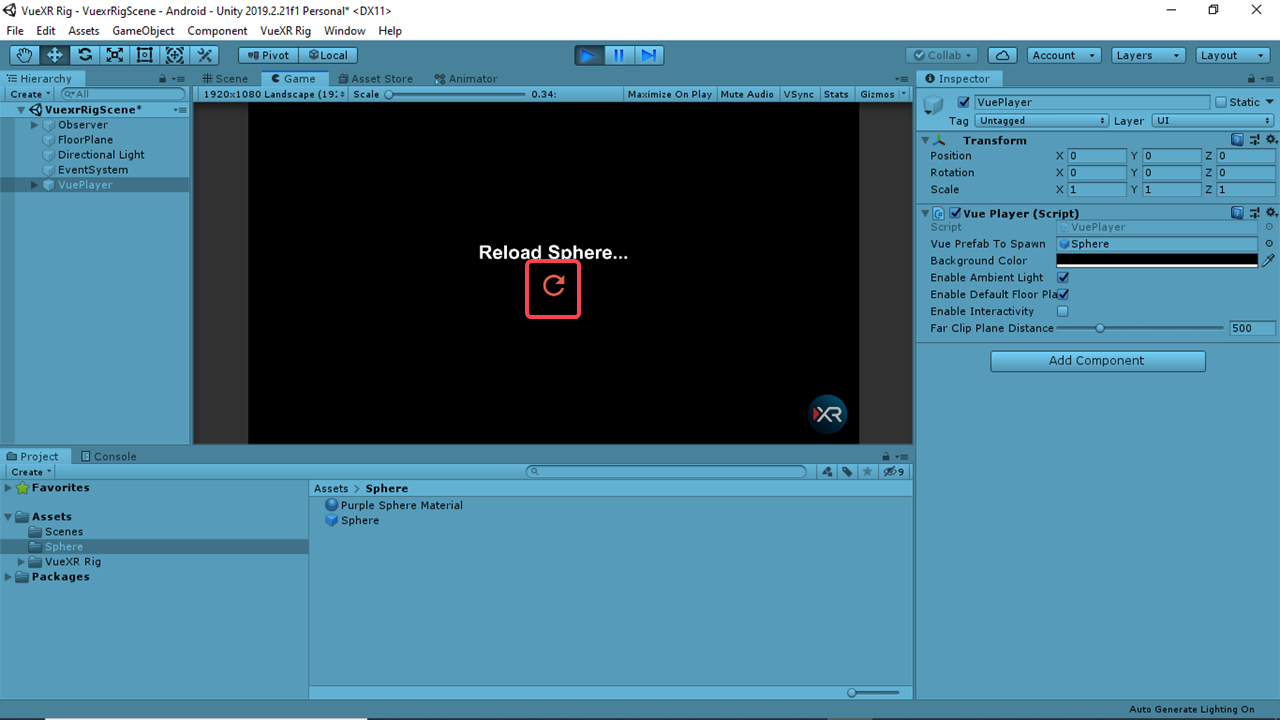
Task: Switch to the Asset Store tab
Action: 375,78
